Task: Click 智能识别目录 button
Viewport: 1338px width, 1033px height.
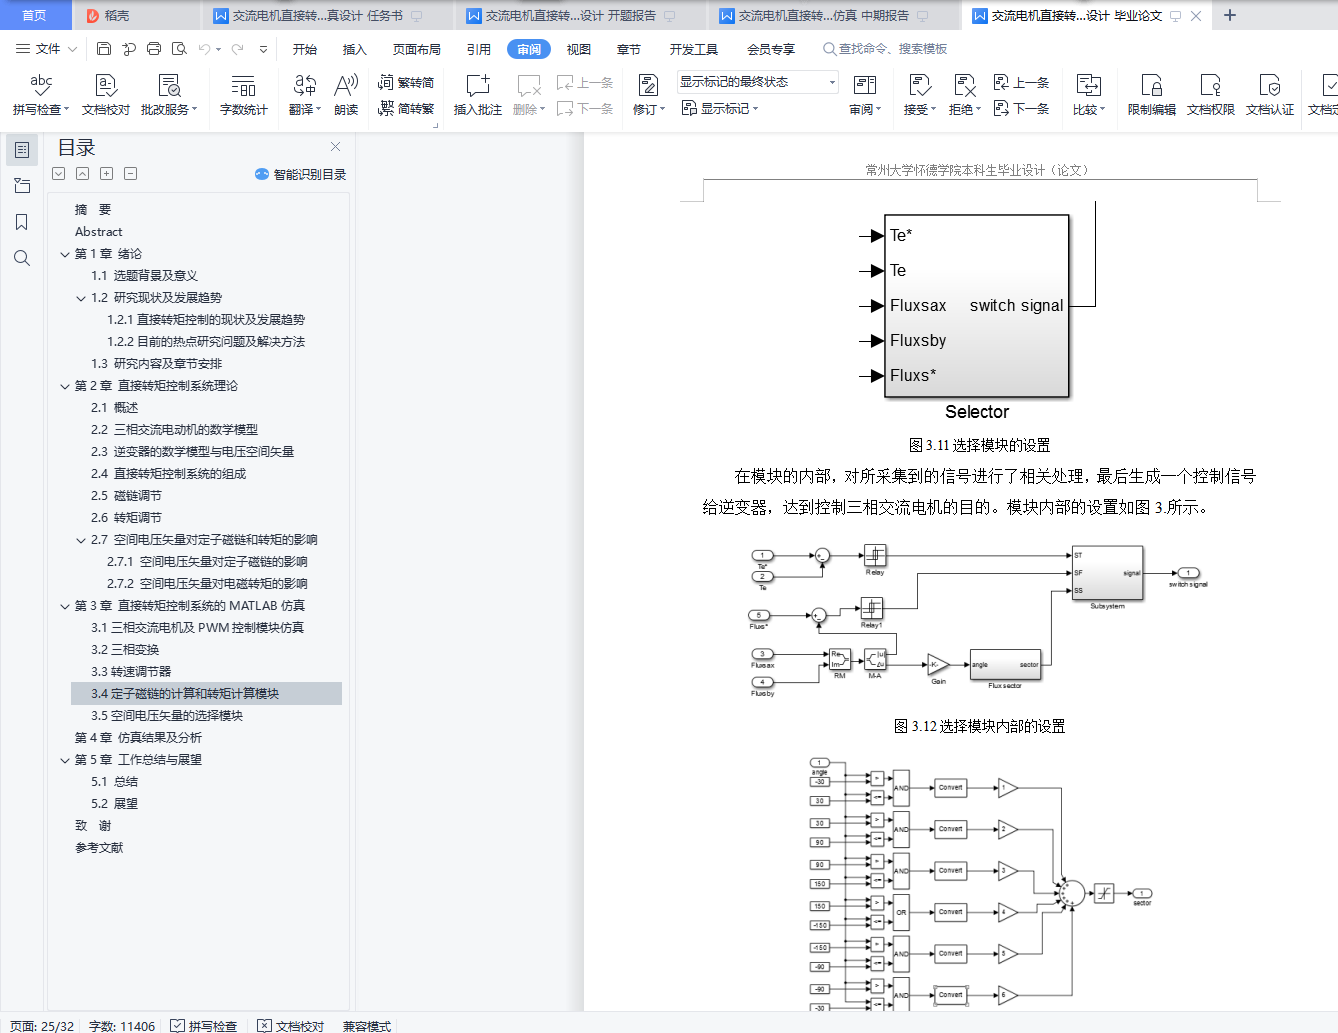Action: coord(301,174)
